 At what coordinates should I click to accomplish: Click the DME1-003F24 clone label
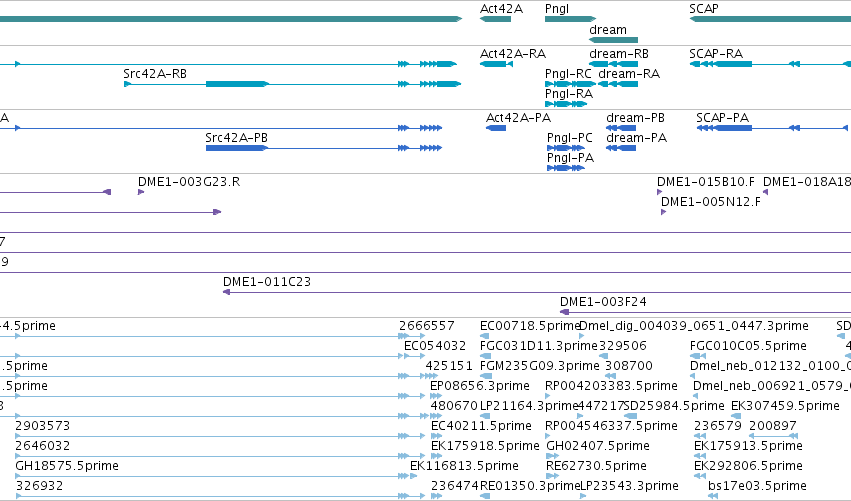[x=604, y=302]
